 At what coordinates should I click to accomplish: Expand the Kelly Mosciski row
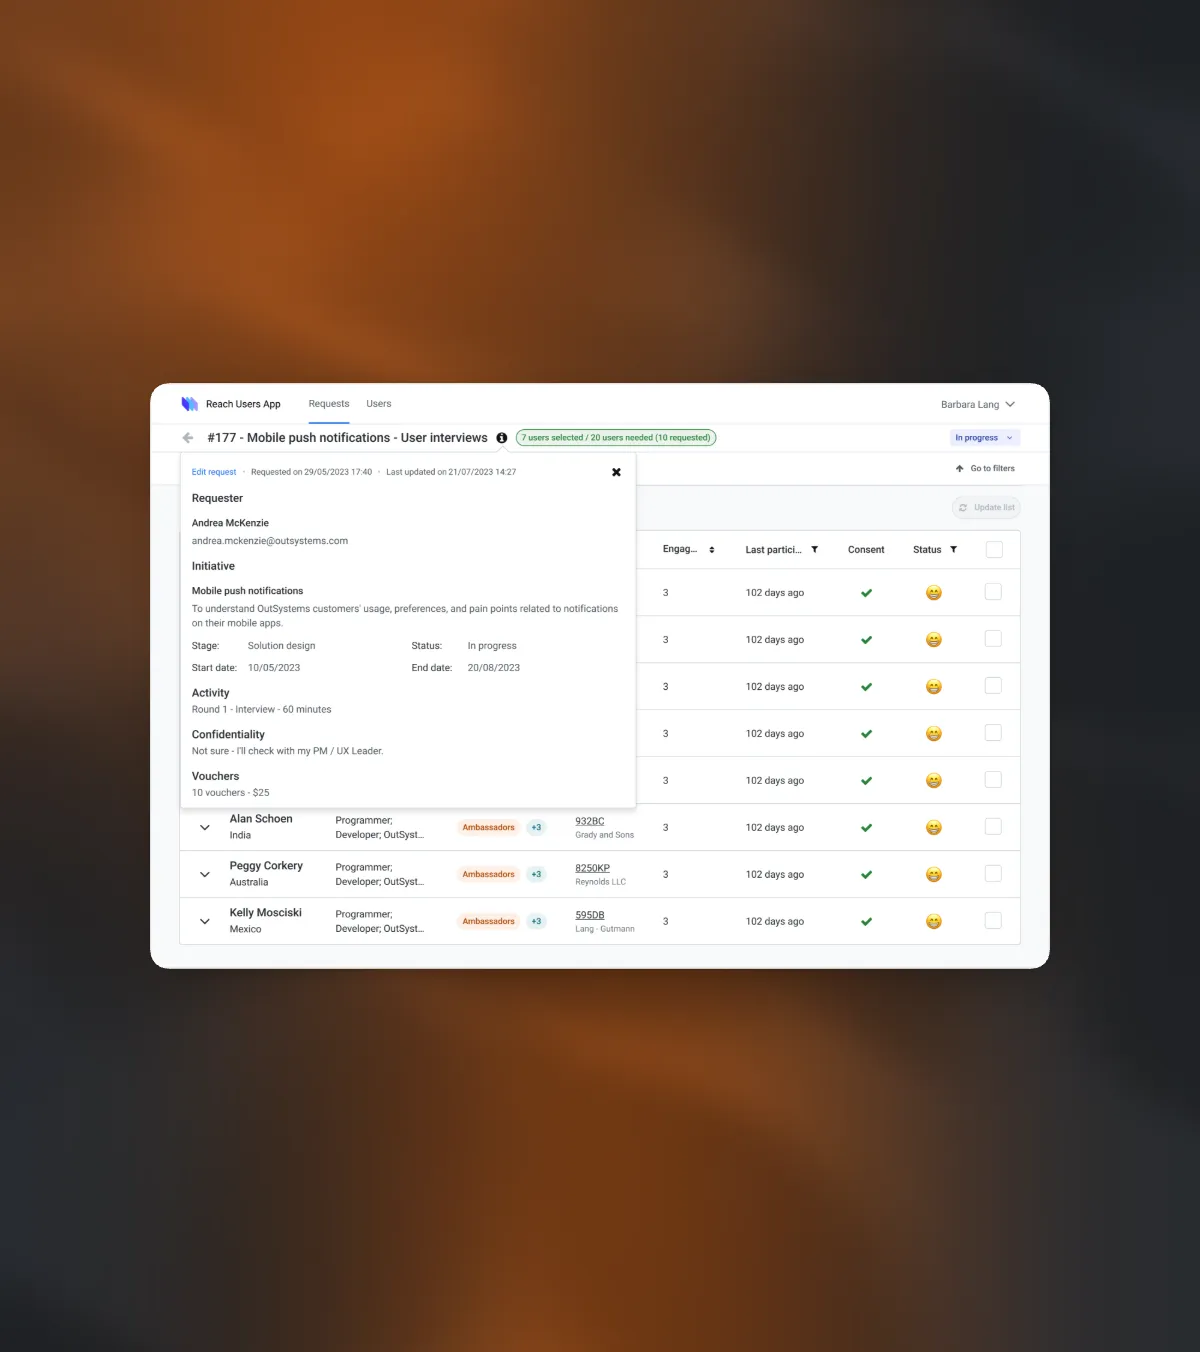[x=205, y=922]
